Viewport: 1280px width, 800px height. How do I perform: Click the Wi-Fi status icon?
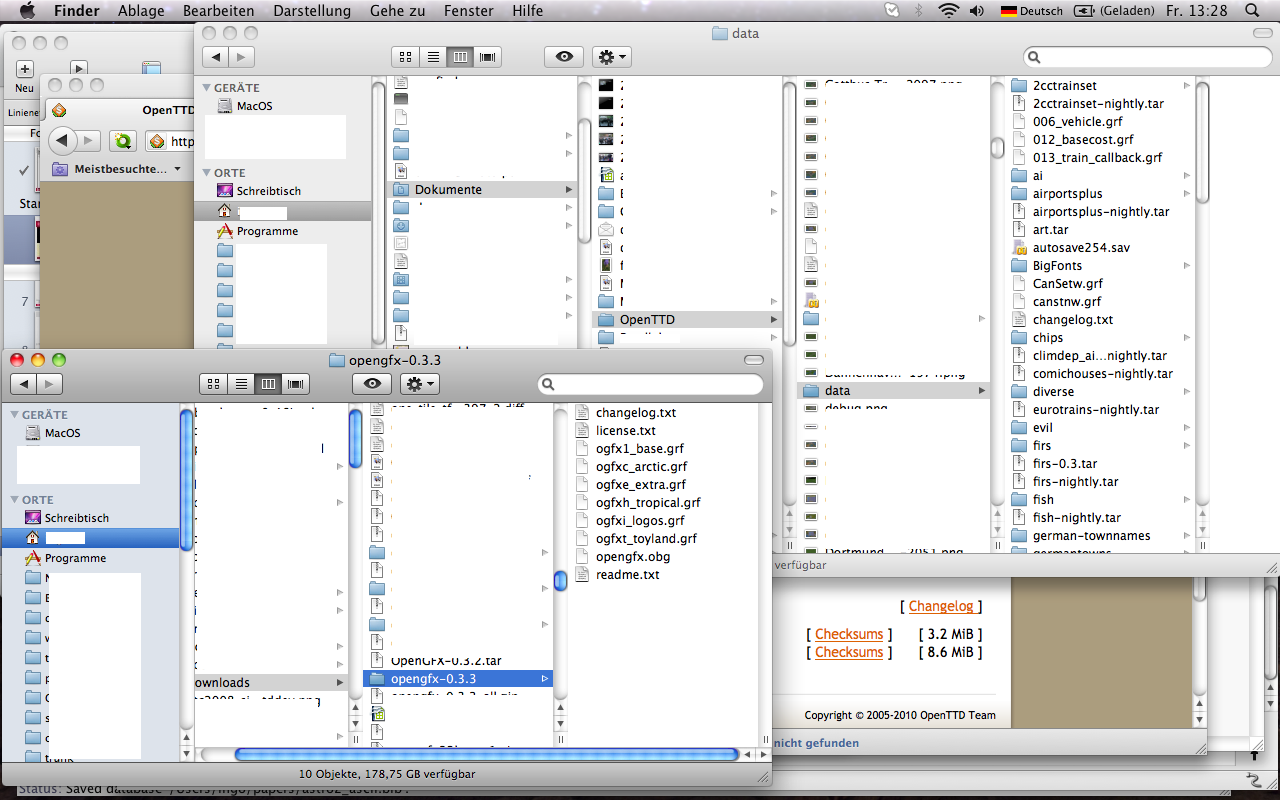coord(947,11)
